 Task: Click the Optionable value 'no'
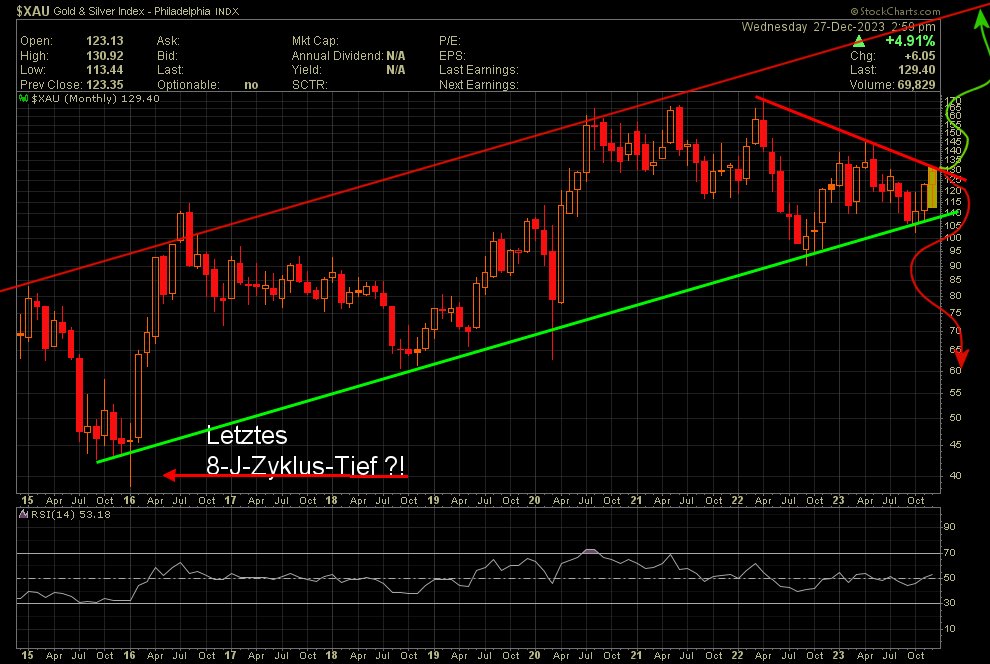tap(251, 85)
